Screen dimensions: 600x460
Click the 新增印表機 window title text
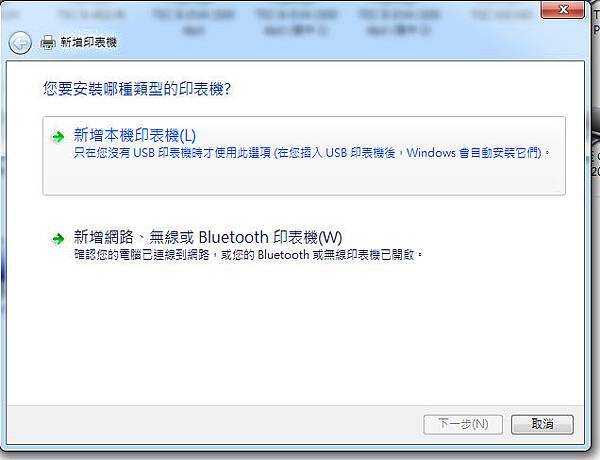pos(88,42)
